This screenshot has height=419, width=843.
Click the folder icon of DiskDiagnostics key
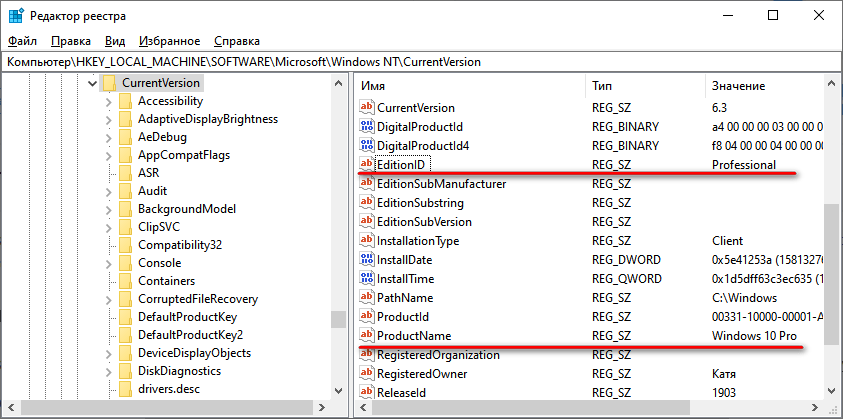click(125, 371)
